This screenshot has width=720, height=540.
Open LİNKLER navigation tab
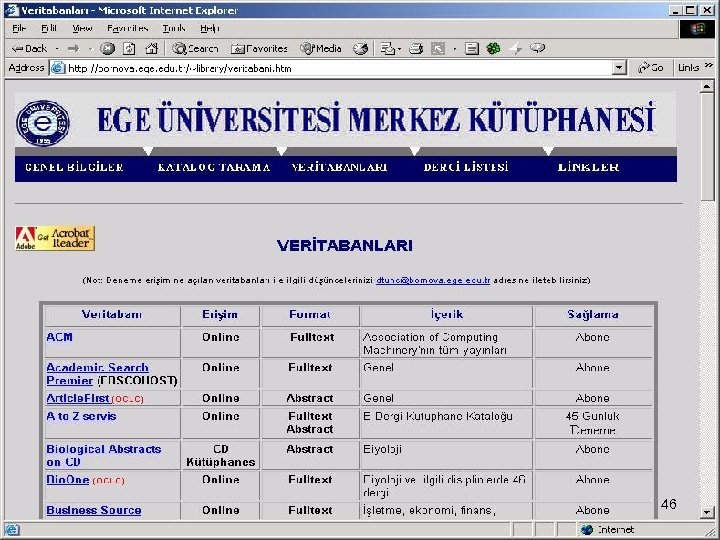coord(588,167)
